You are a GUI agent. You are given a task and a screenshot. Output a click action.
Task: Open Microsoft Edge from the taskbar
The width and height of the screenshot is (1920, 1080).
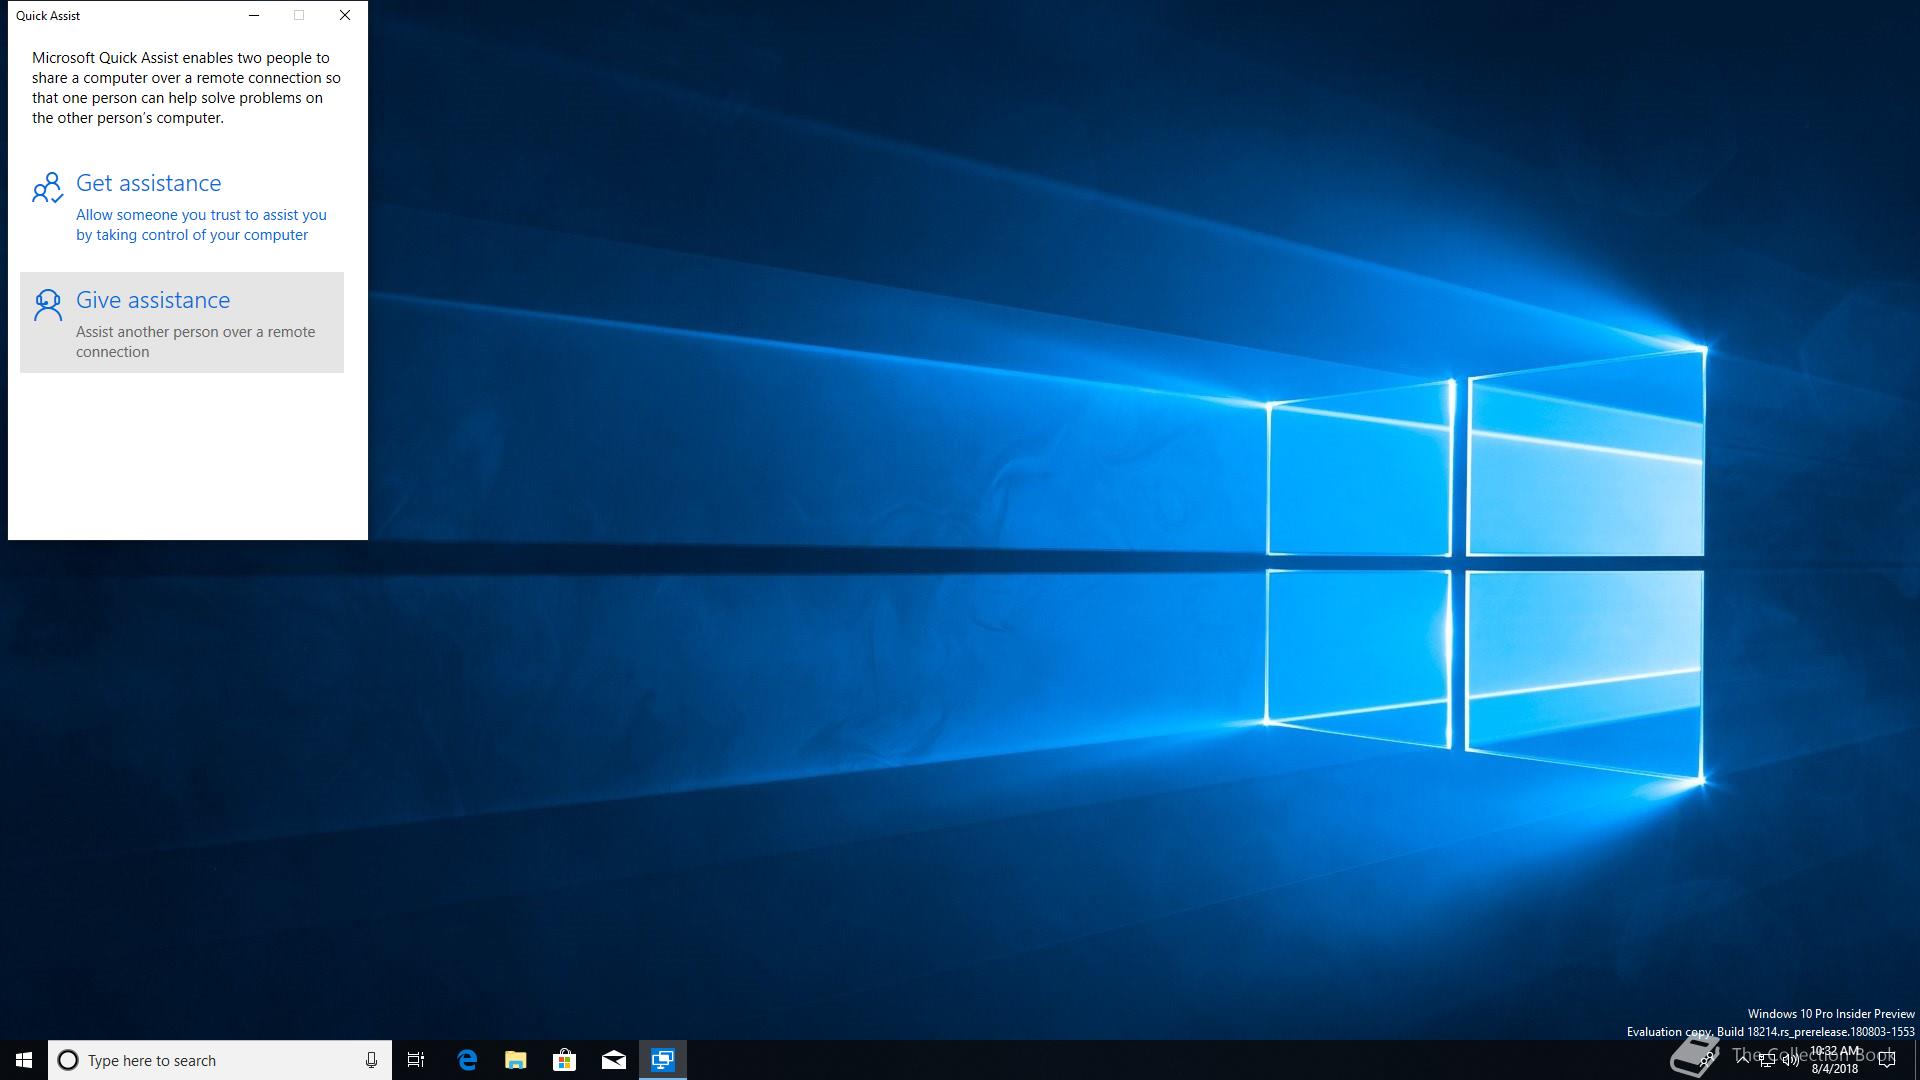coord(467,1060)
